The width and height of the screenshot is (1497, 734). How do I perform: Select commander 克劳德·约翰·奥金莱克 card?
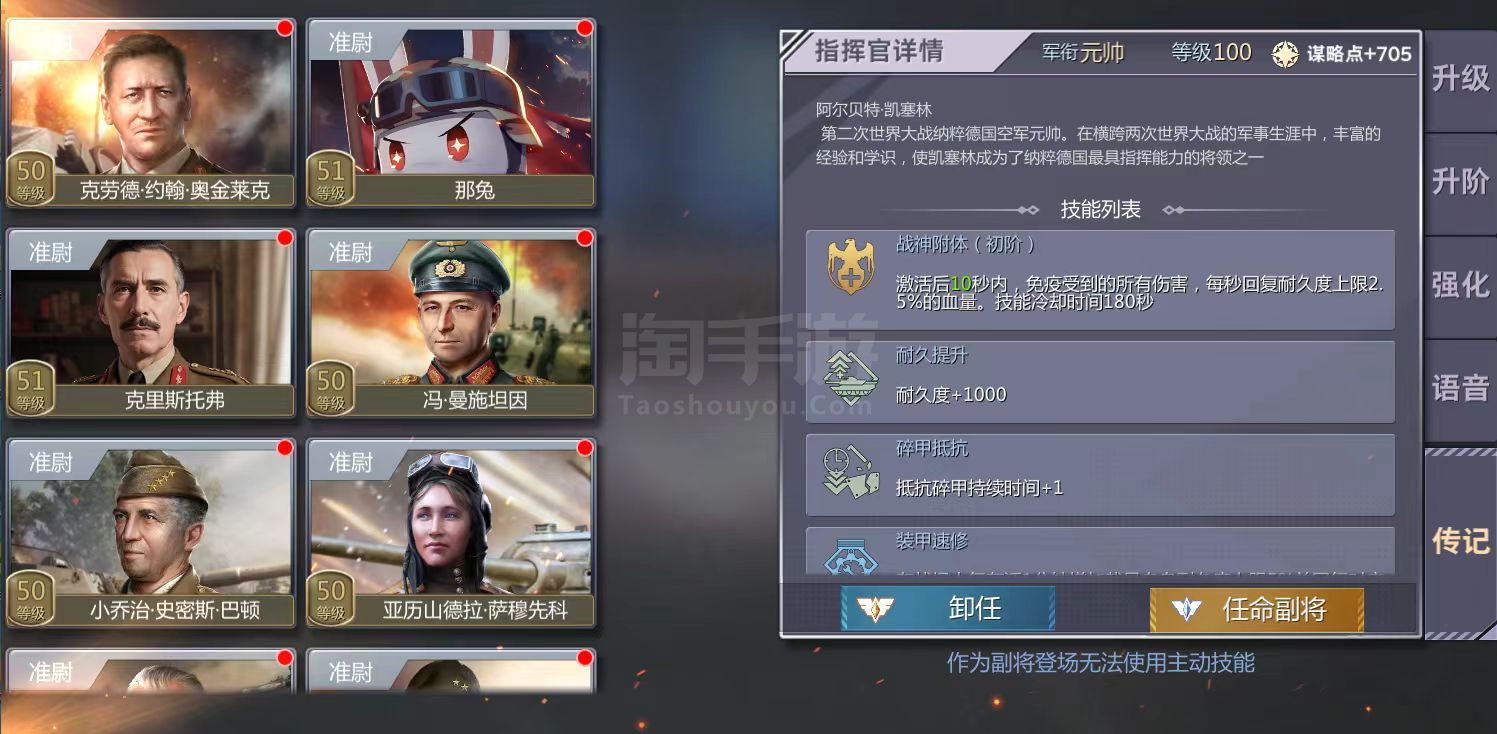pos(151,113)
